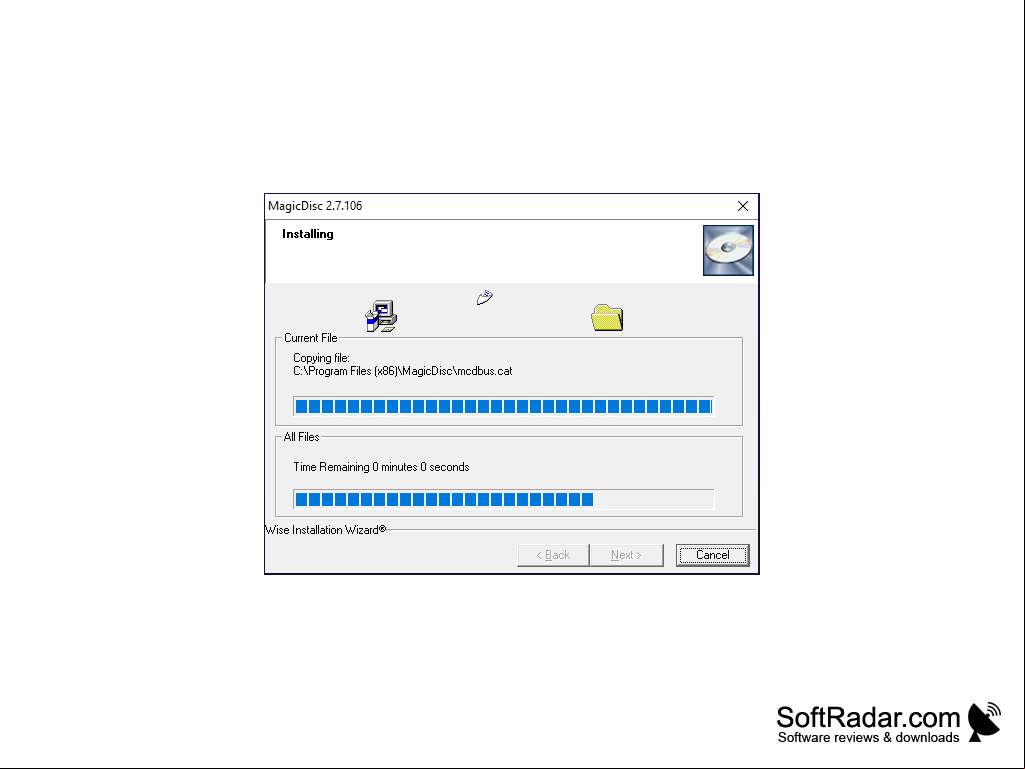Click the Copying file label
1025x769 pixels.
(322, 358)
